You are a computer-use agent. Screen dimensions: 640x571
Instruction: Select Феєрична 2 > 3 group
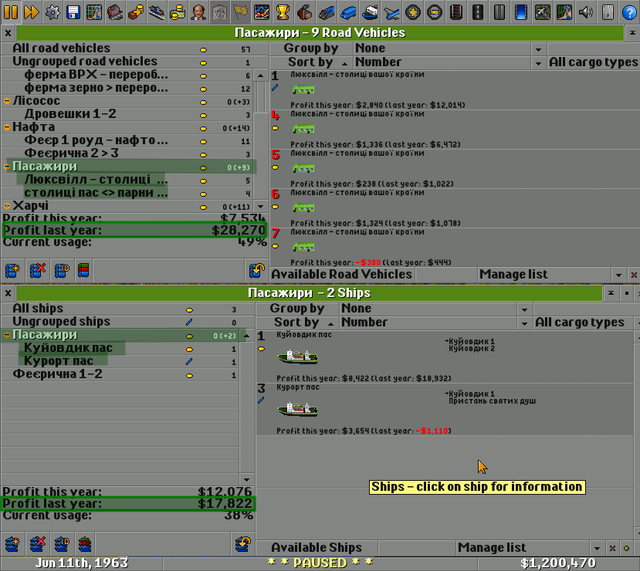(x=127, y=153)
